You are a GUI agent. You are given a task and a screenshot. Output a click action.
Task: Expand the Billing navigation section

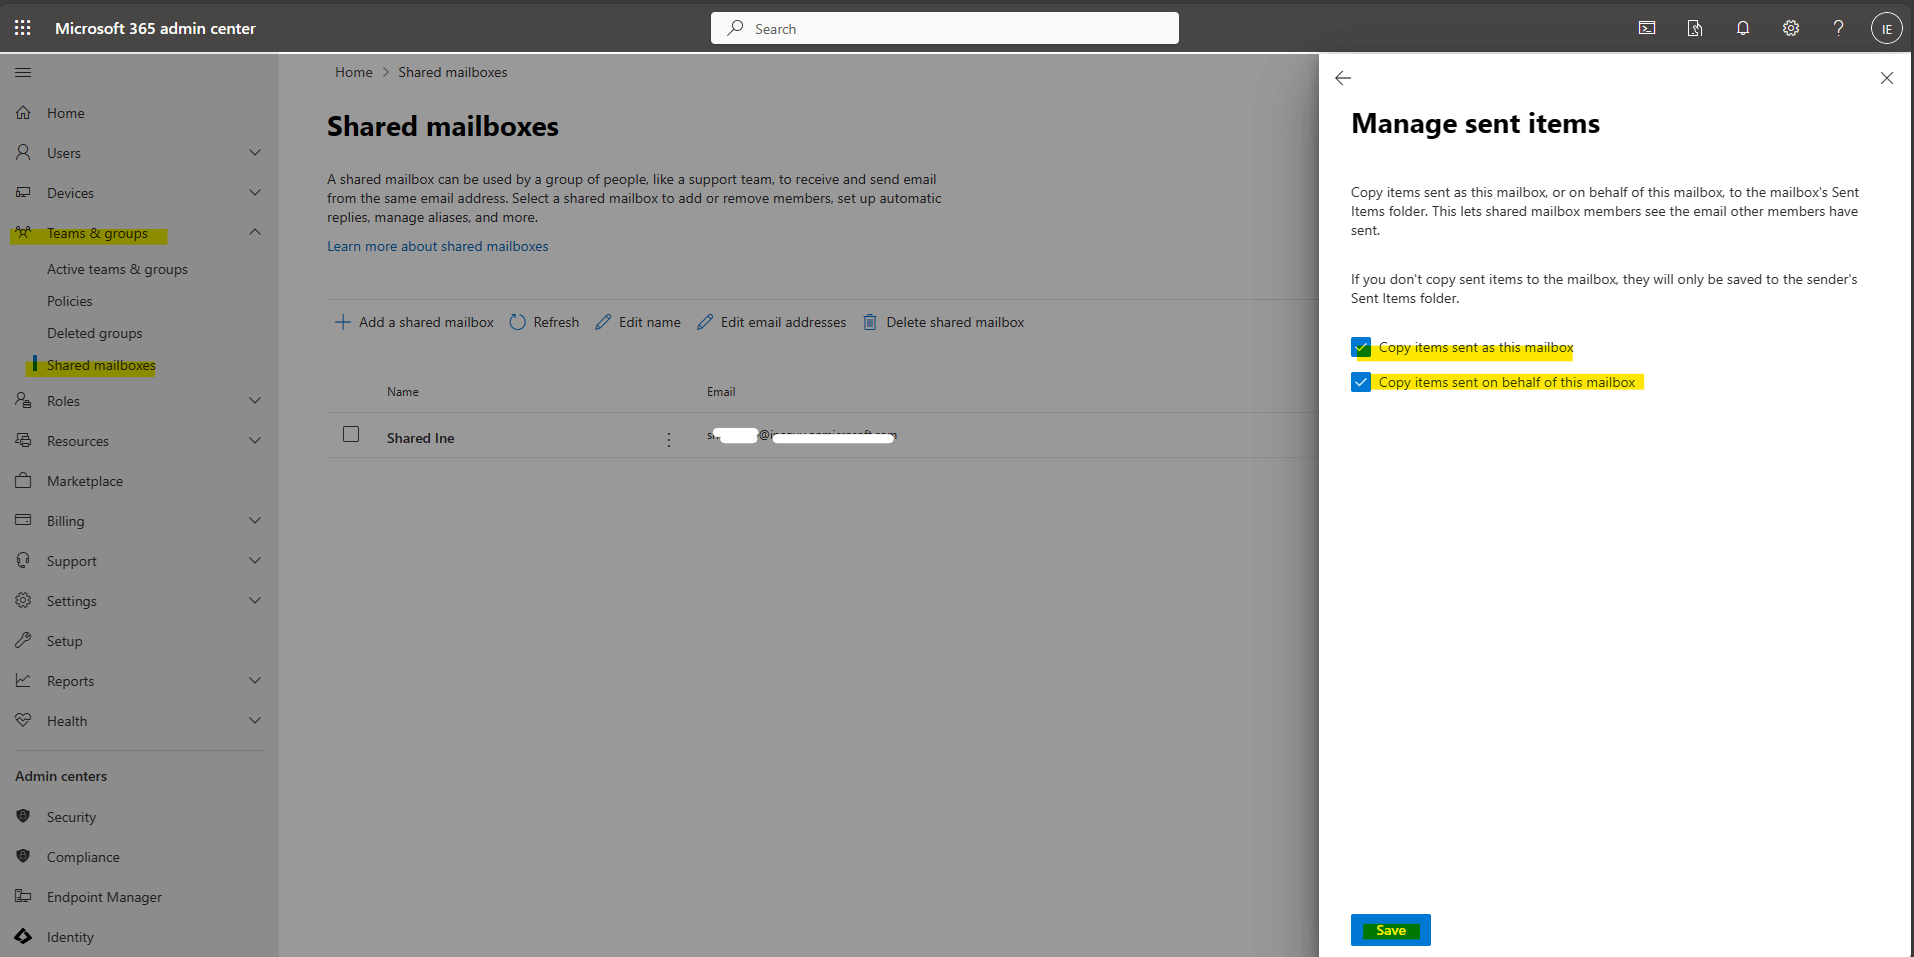255,520
